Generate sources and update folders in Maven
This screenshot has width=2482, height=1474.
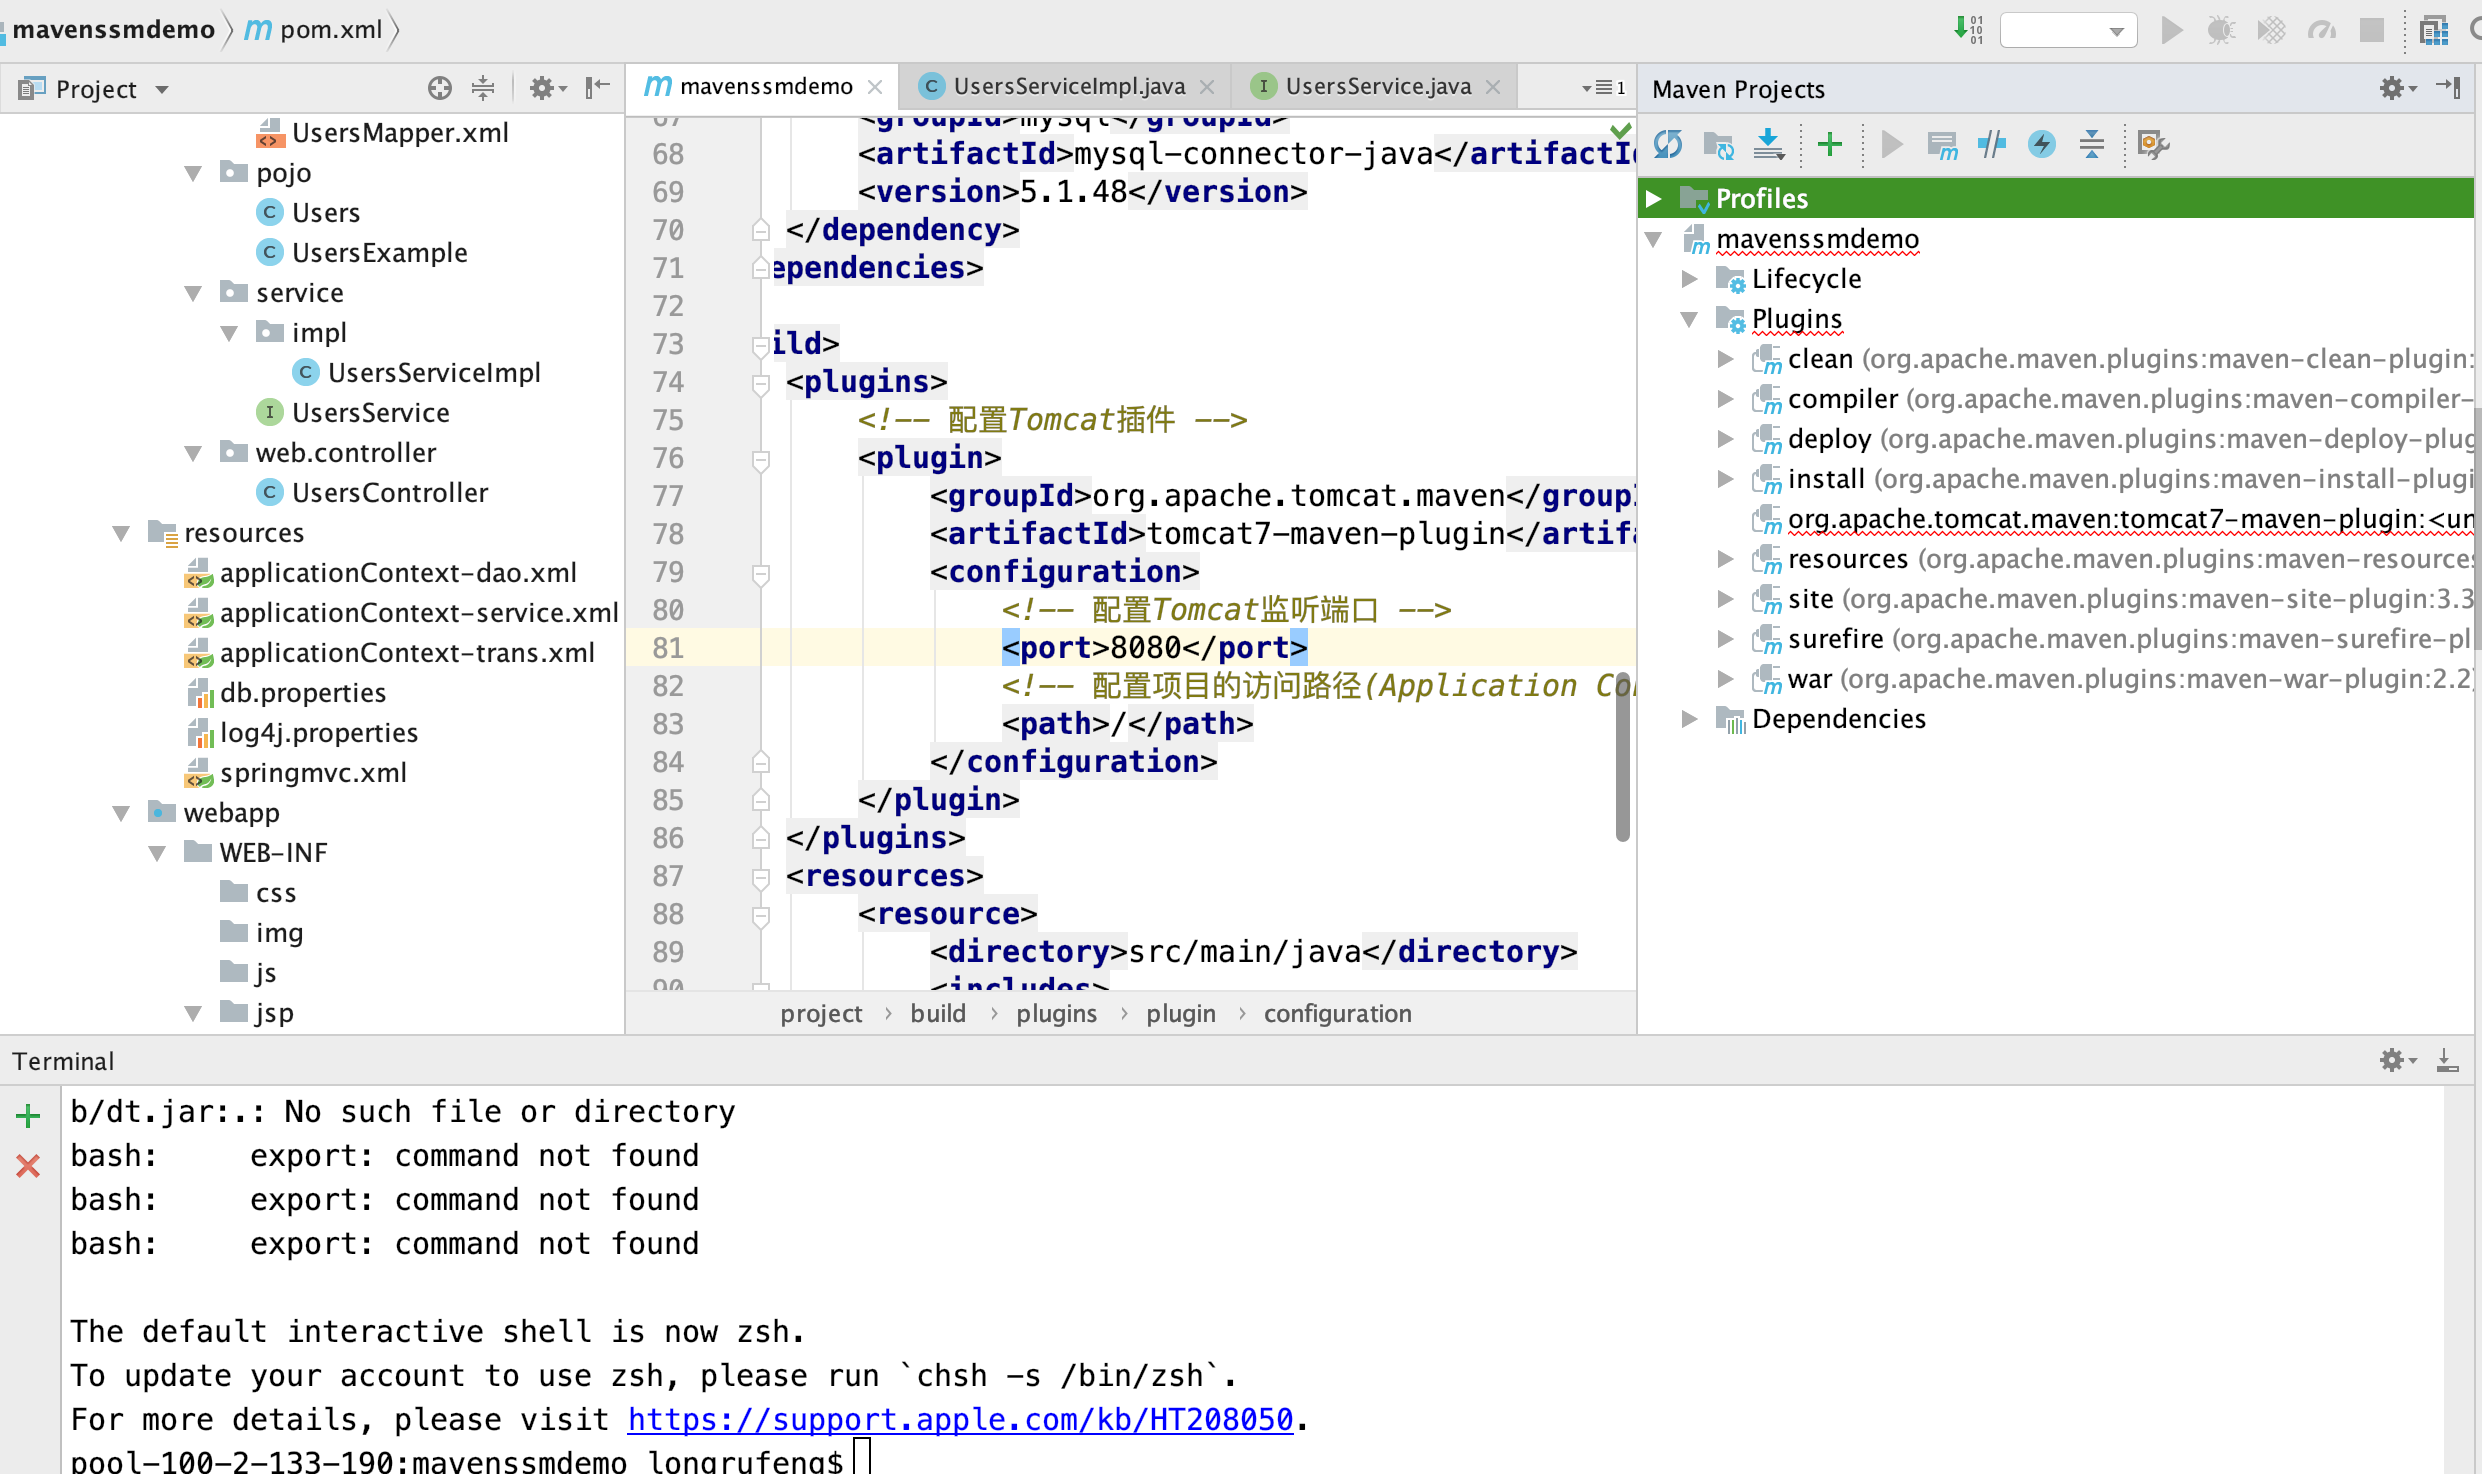pyautogui.click(x=1718, y=144)
